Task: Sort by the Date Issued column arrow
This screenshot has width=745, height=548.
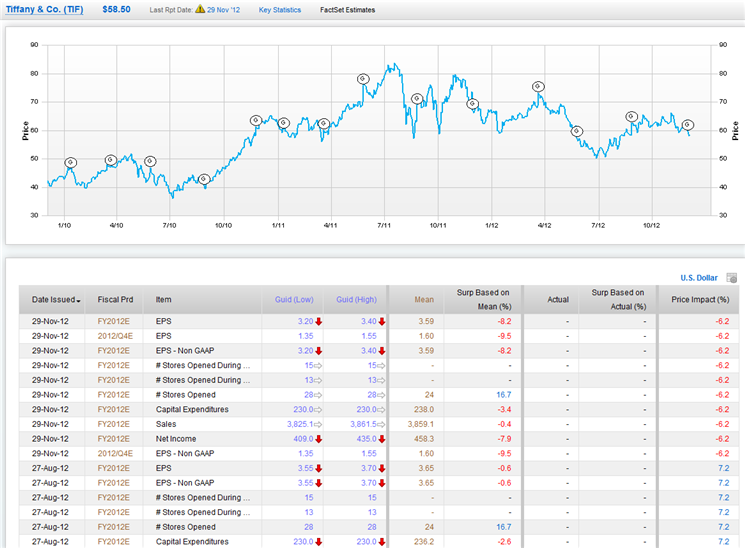Action: pyautogui.click(x=78, y=301)
